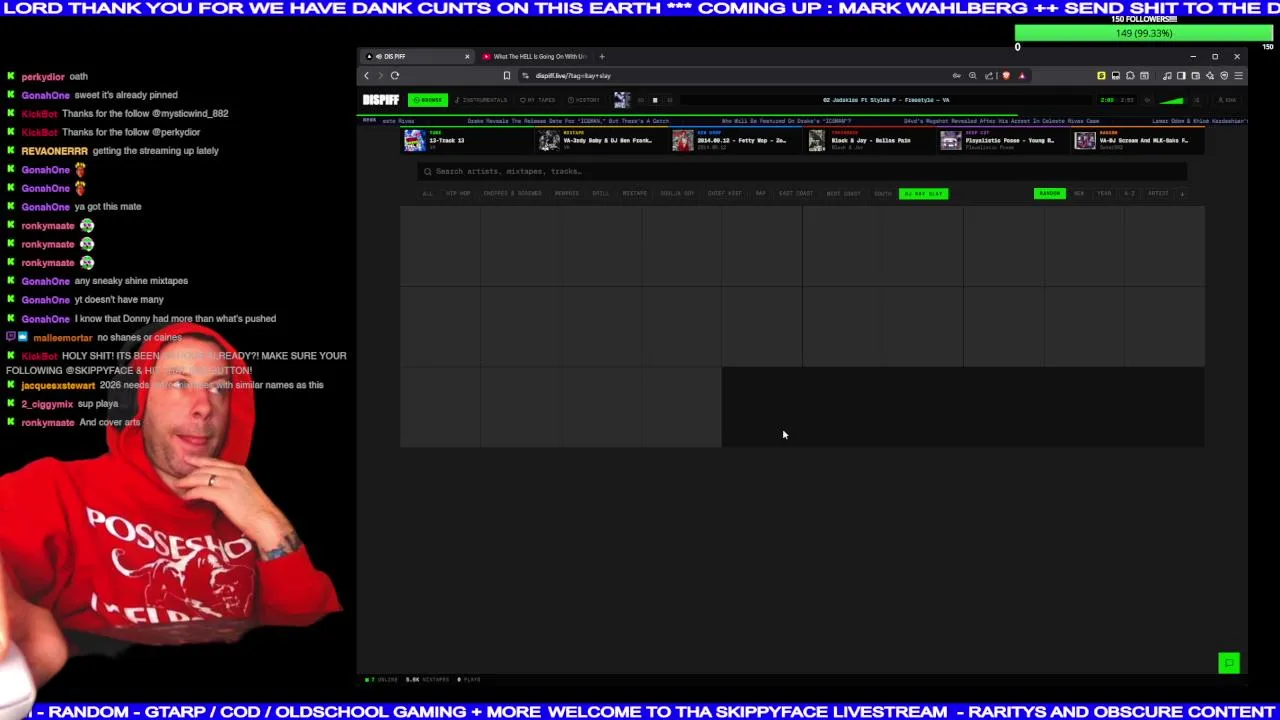Viewport: 1280px width, 720px height.
Task: Skip to next track in player
Action: tap(669, 100)
